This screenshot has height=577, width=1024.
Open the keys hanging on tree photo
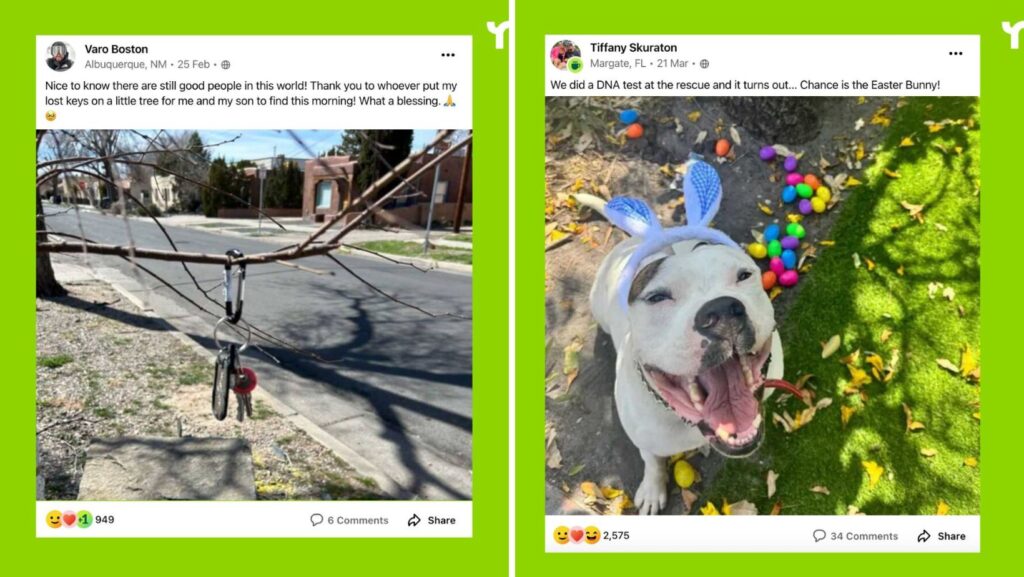coord(254,315)
